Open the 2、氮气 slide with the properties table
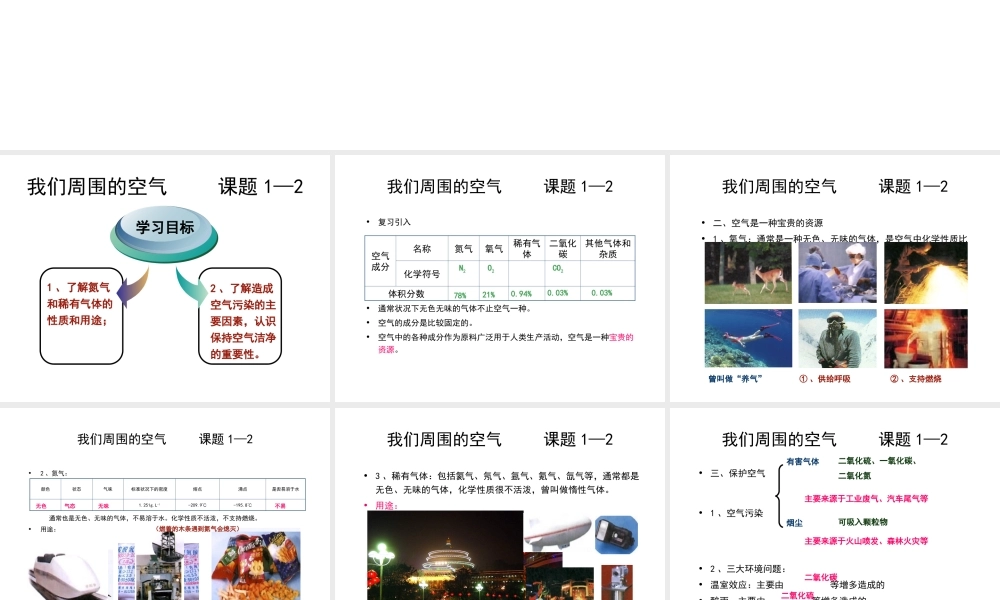This screenshot has width=1000, height=600. pos(165,504)
